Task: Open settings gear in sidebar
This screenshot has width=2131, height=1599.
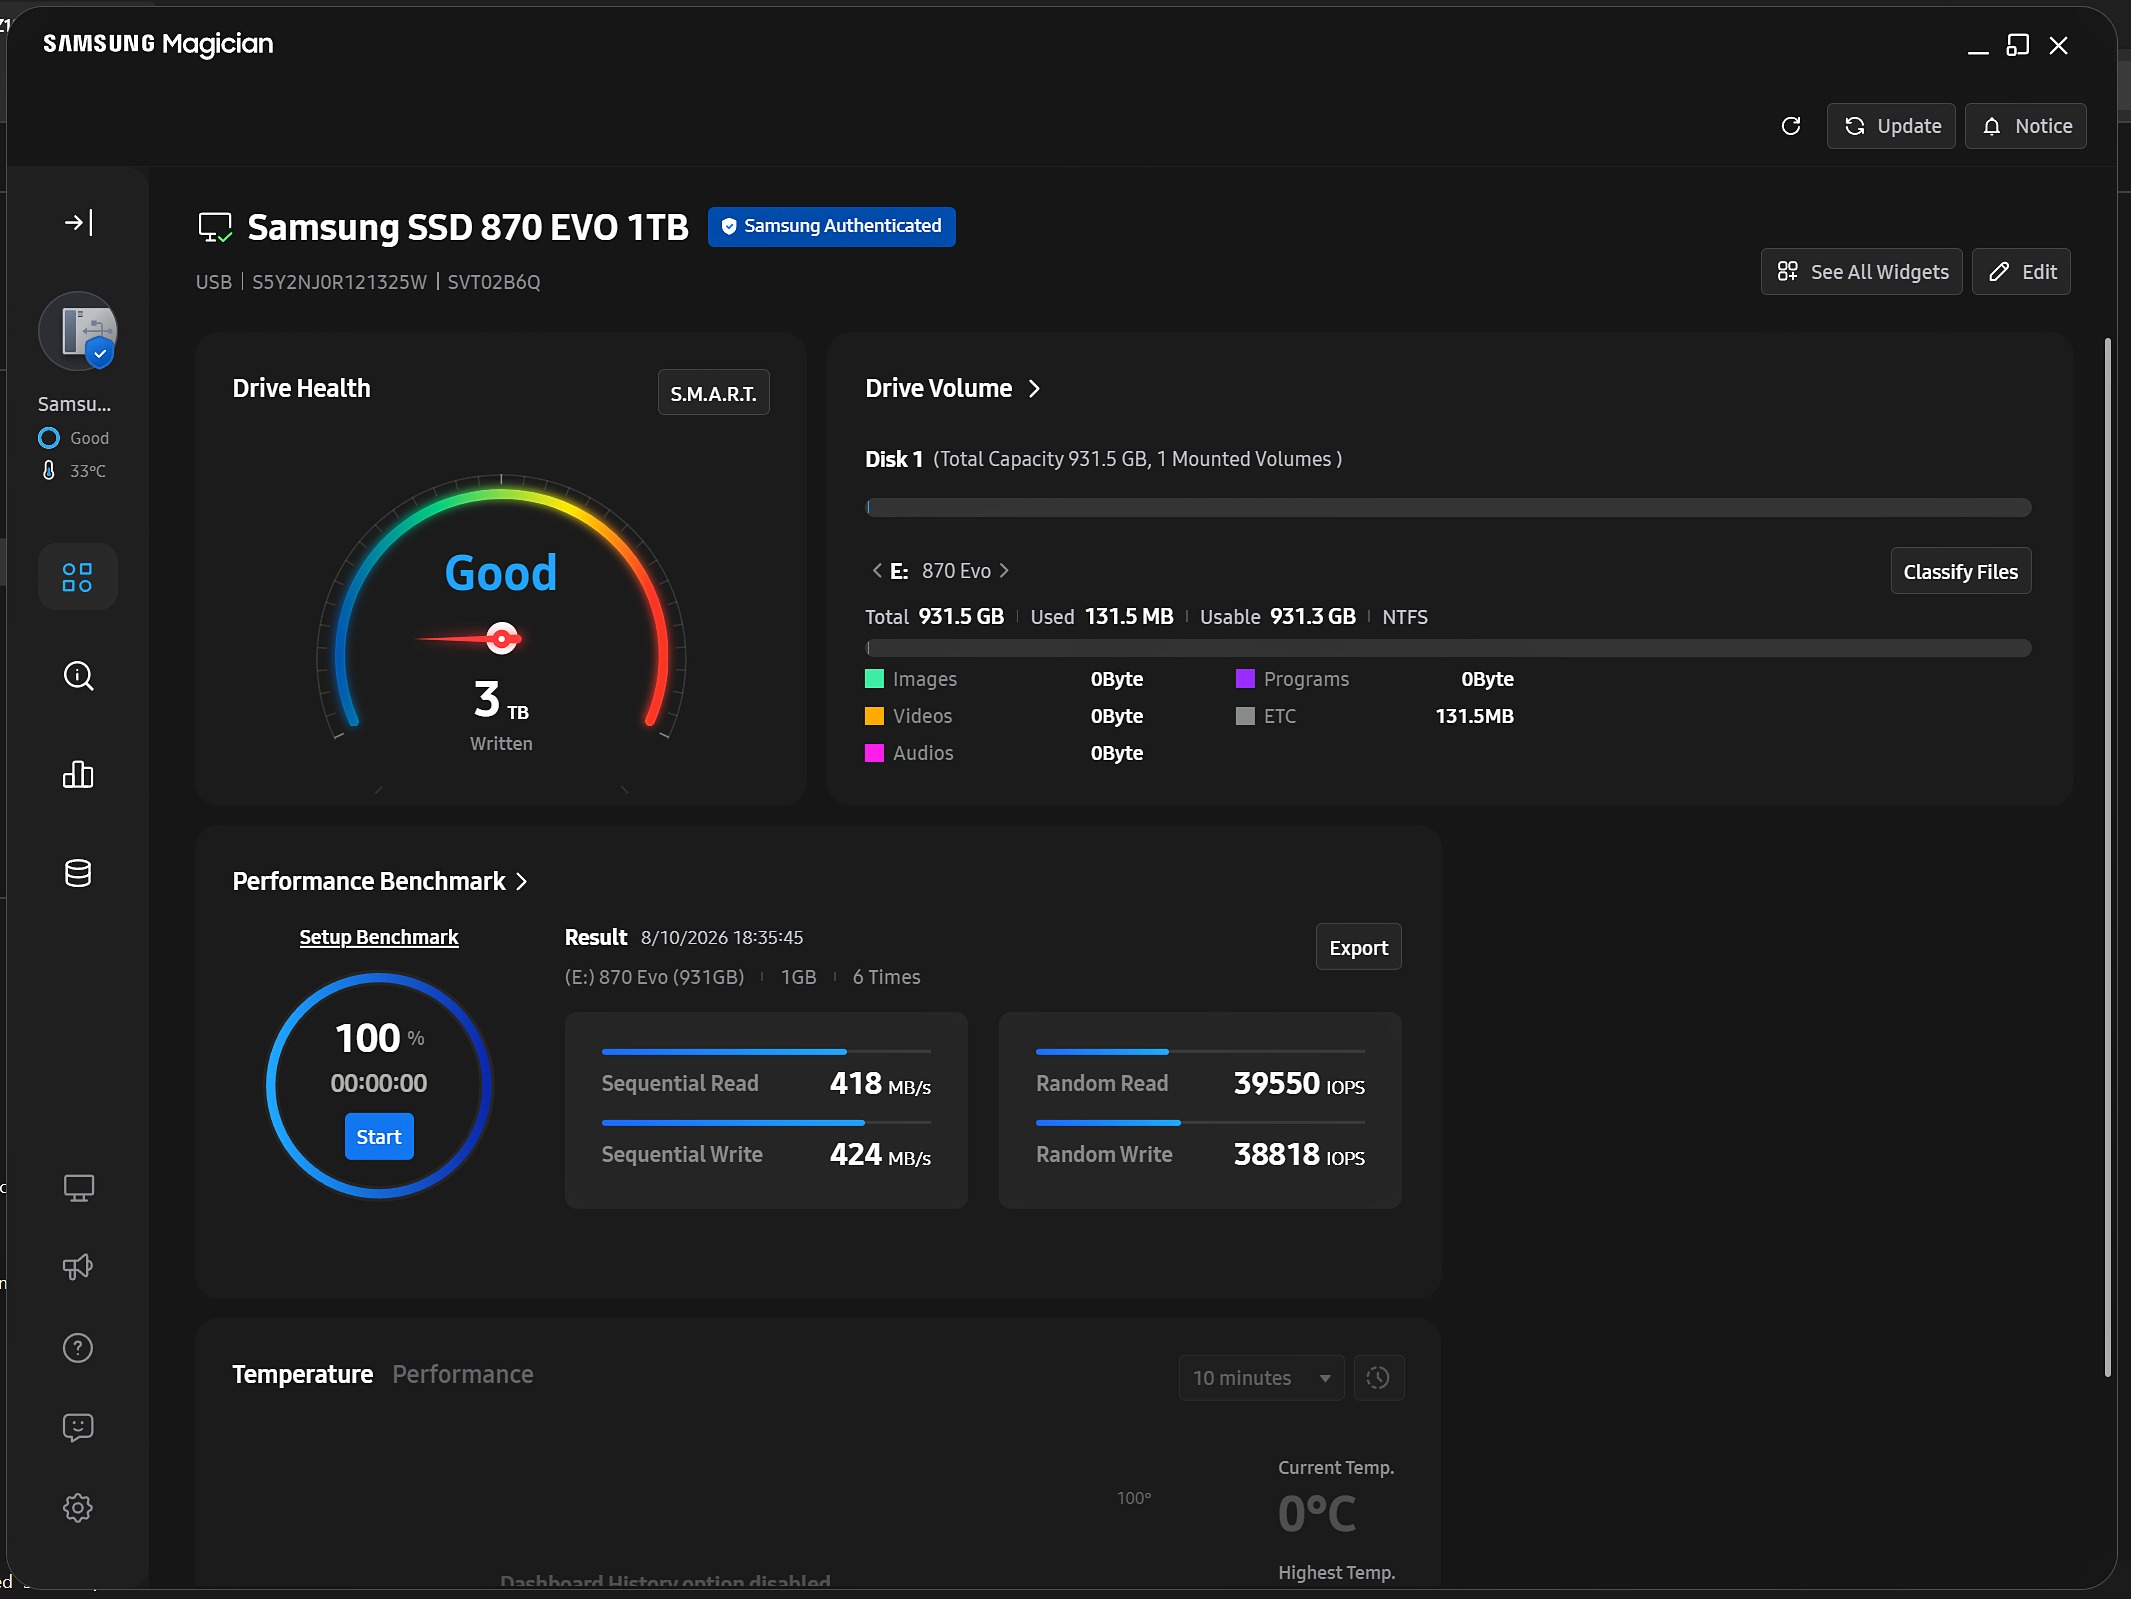Action: tap(78, 1508)
